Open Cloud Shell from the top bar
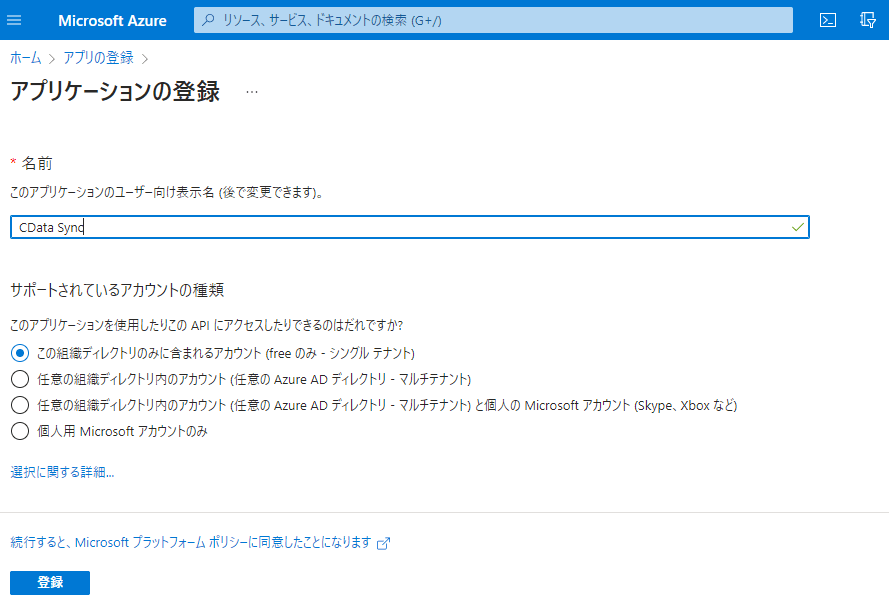This screenshot has width=889, height=598. (828, 20)
